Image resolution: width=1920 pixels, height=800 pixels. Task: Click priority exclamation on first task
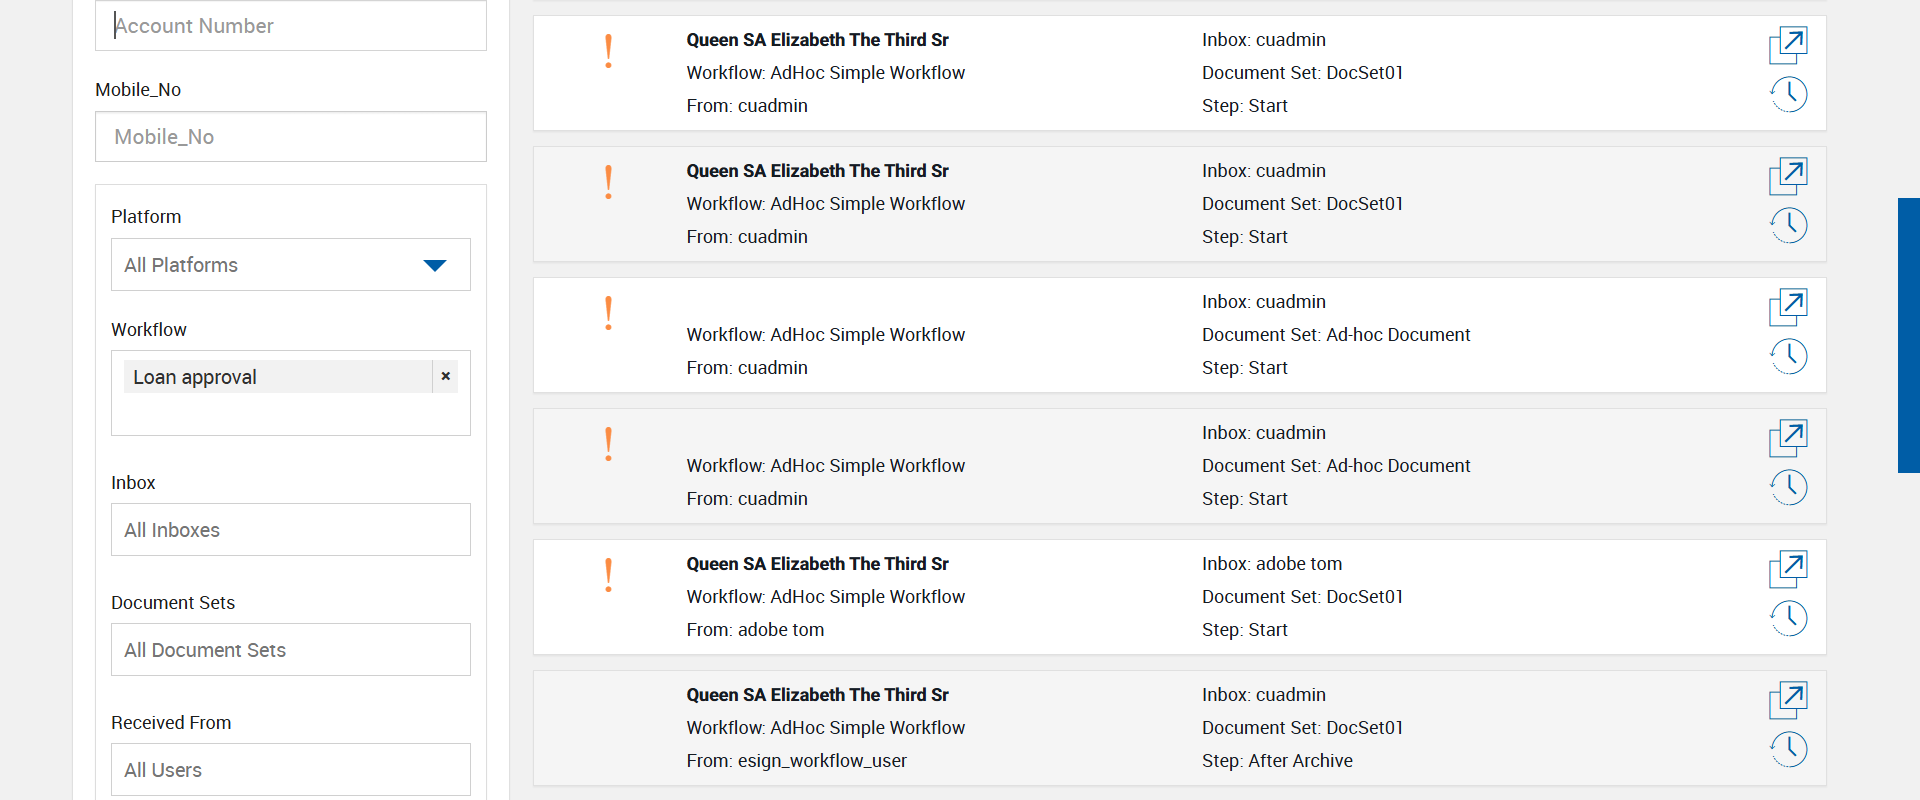coord(608,51)
